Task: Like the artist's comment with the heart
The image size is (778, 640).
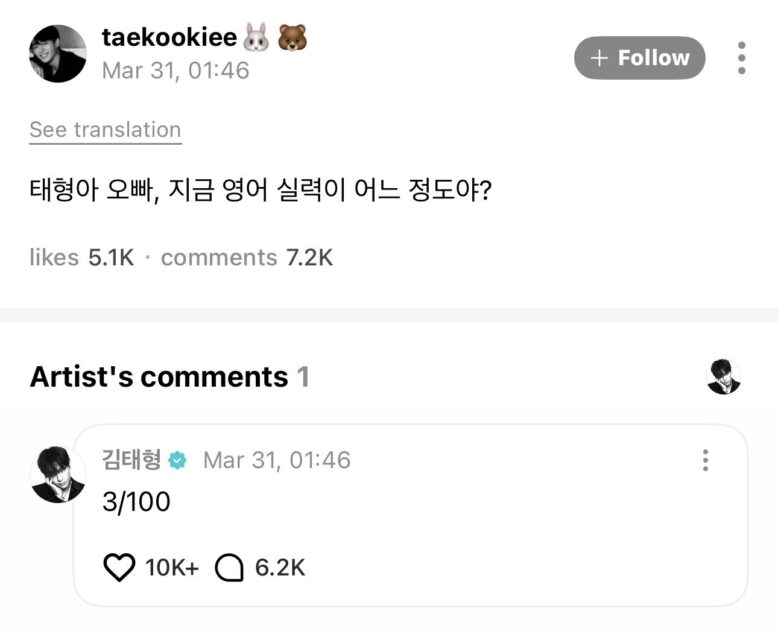Action: point(119,568)
